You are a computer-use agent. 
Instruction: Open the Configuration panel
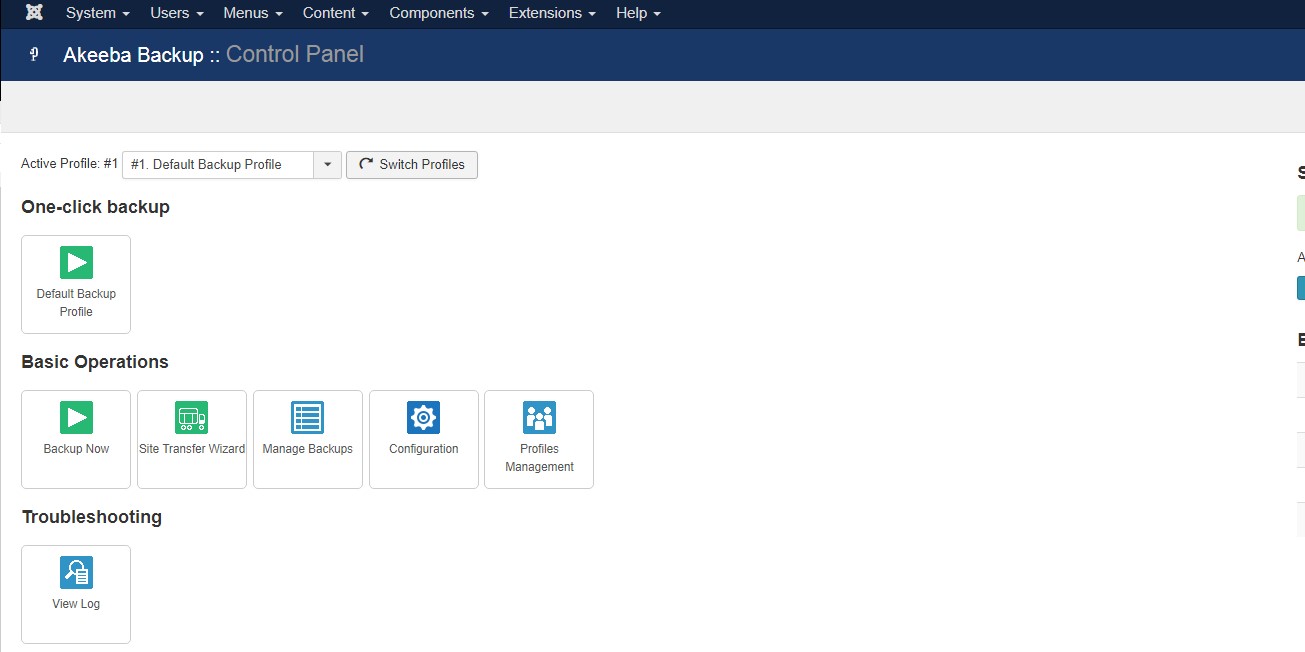click(423, 439)
